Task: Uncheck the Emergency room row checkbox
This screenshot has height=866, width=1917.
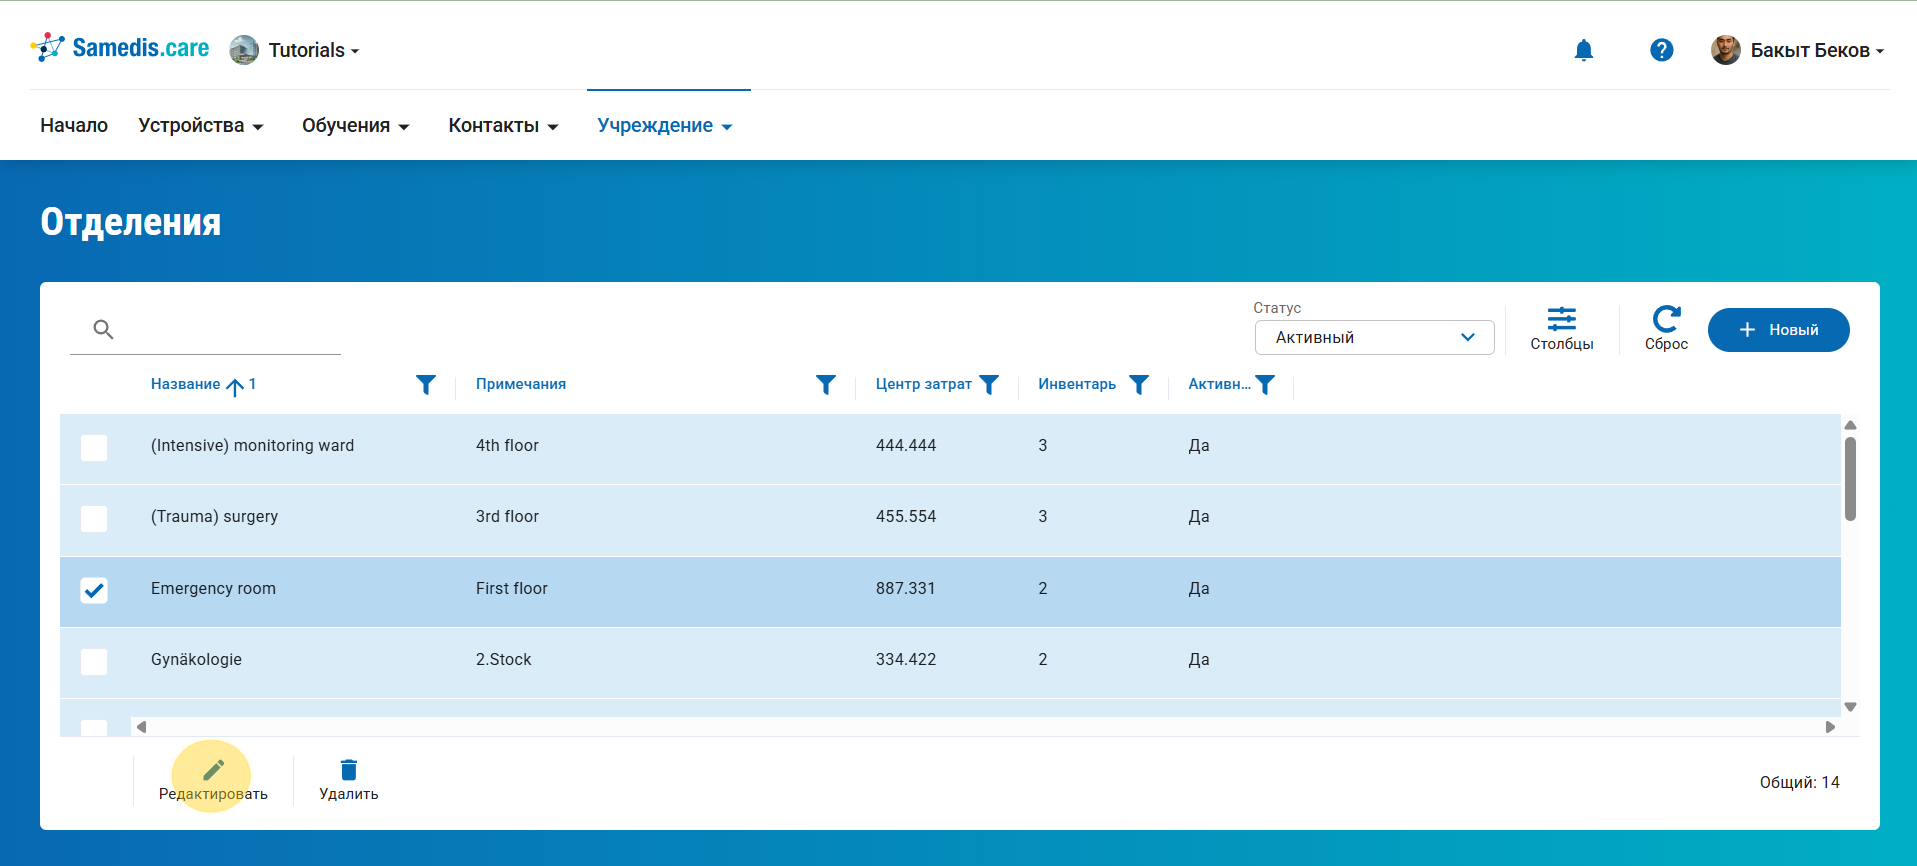Action: [x=94, y=590]
